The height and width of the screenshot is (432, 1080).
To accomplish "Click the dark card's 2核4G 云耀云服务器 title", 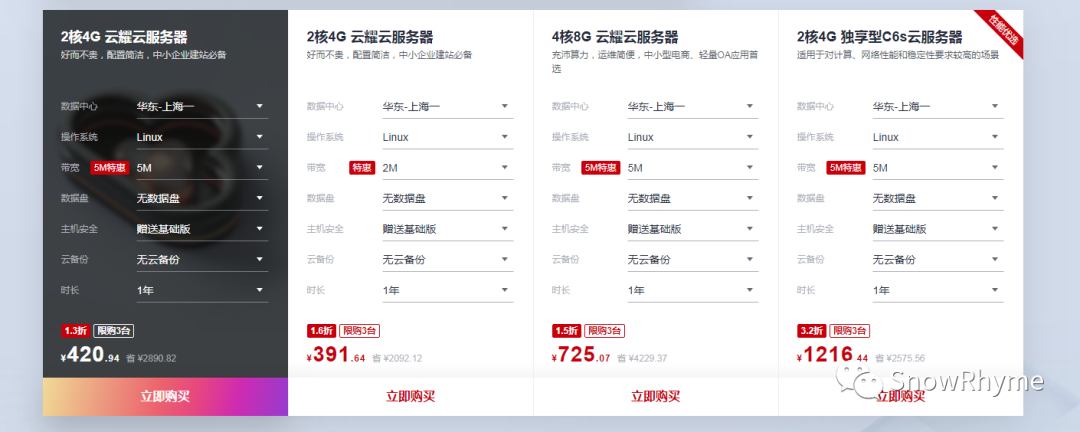I will coord(124,37).
